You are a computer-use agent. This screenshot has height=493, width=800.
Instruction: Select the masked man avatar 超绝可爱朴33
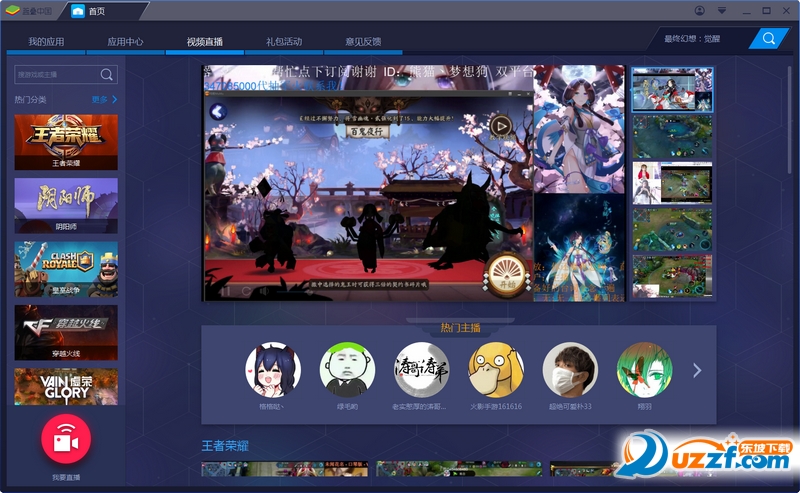(570, 370)
